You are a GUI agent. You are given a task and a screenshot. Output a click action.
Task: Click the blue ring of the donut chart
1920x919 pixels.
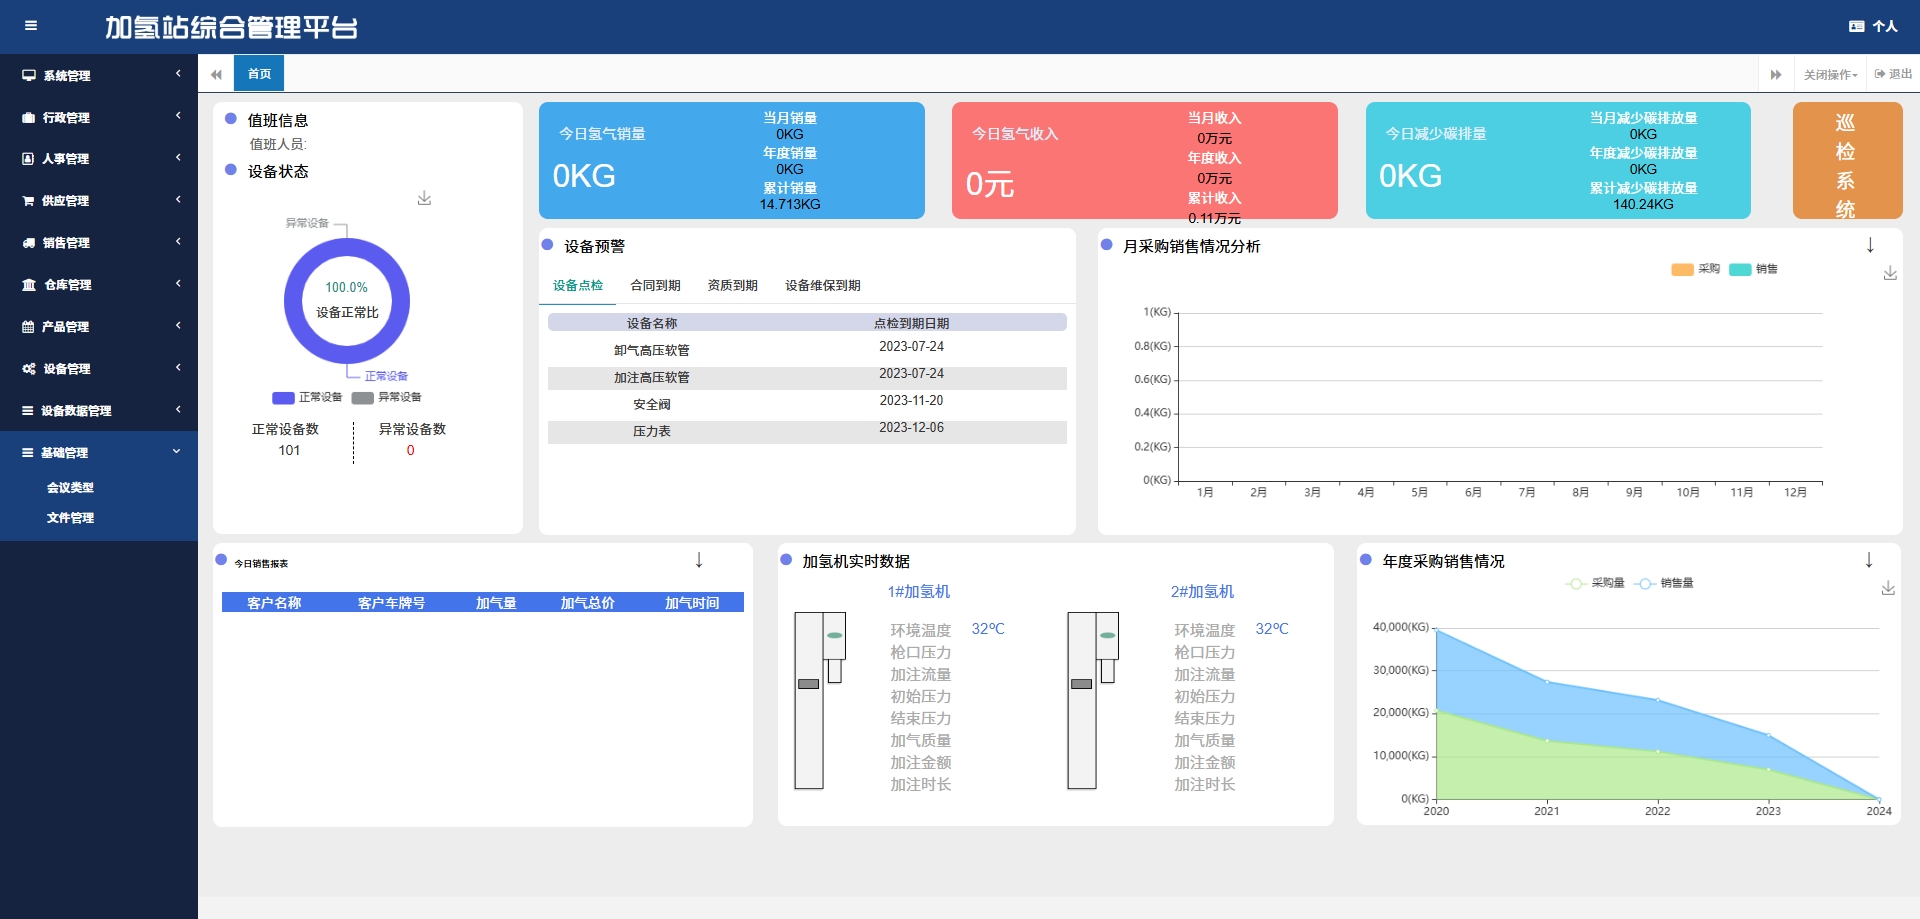(294, 301)
